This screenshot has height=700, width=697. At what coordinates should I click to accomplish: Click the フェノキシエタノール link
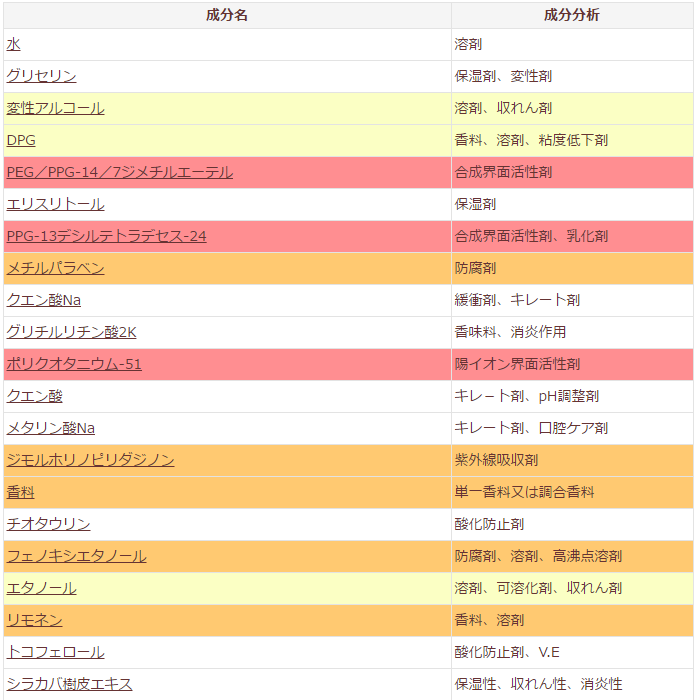pyautogui.click(x=76, y=556)
